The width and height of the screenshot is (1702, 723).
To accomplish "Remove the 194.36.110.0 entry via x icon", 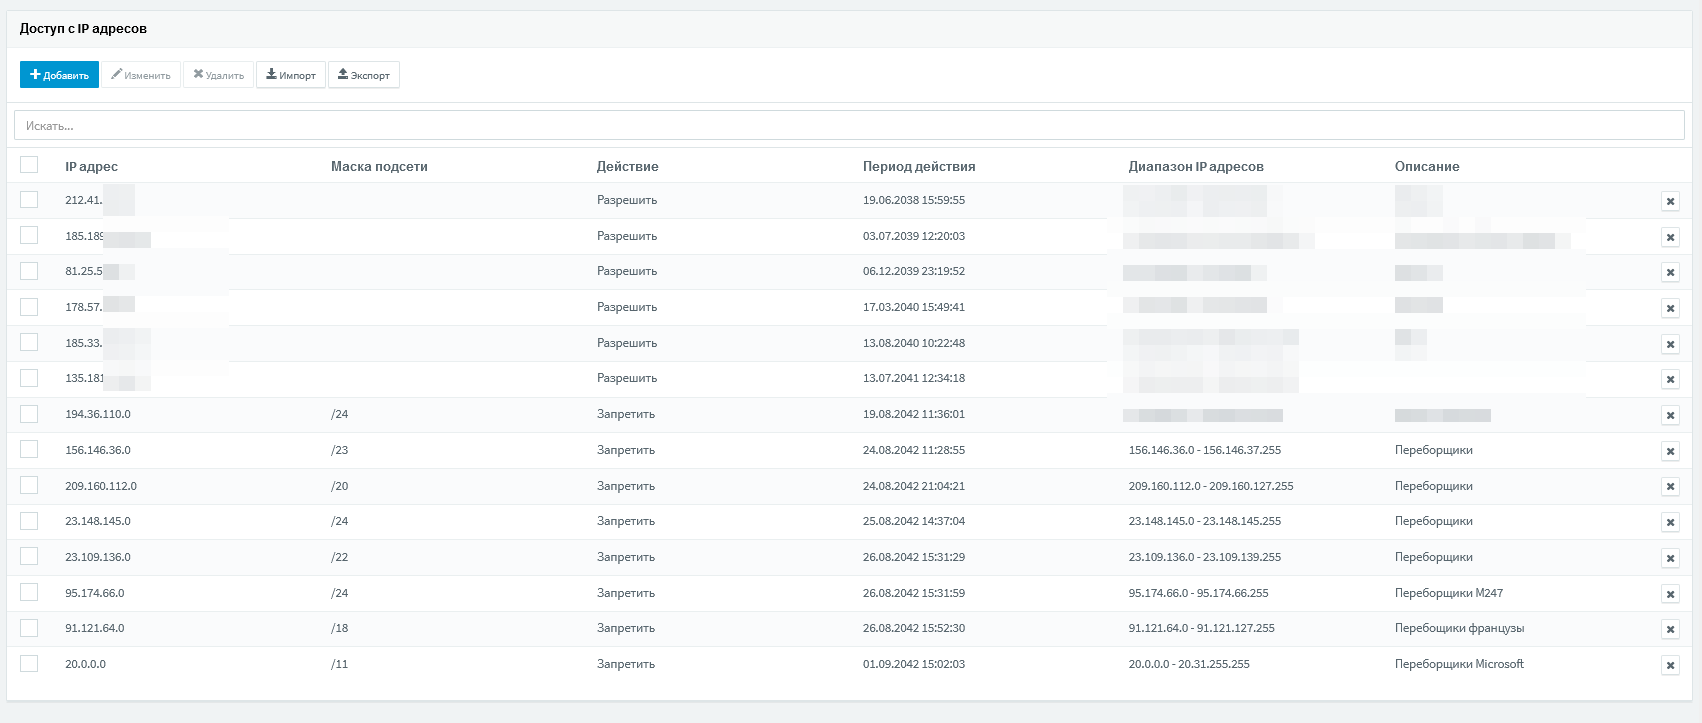I will pos(1670,415).
